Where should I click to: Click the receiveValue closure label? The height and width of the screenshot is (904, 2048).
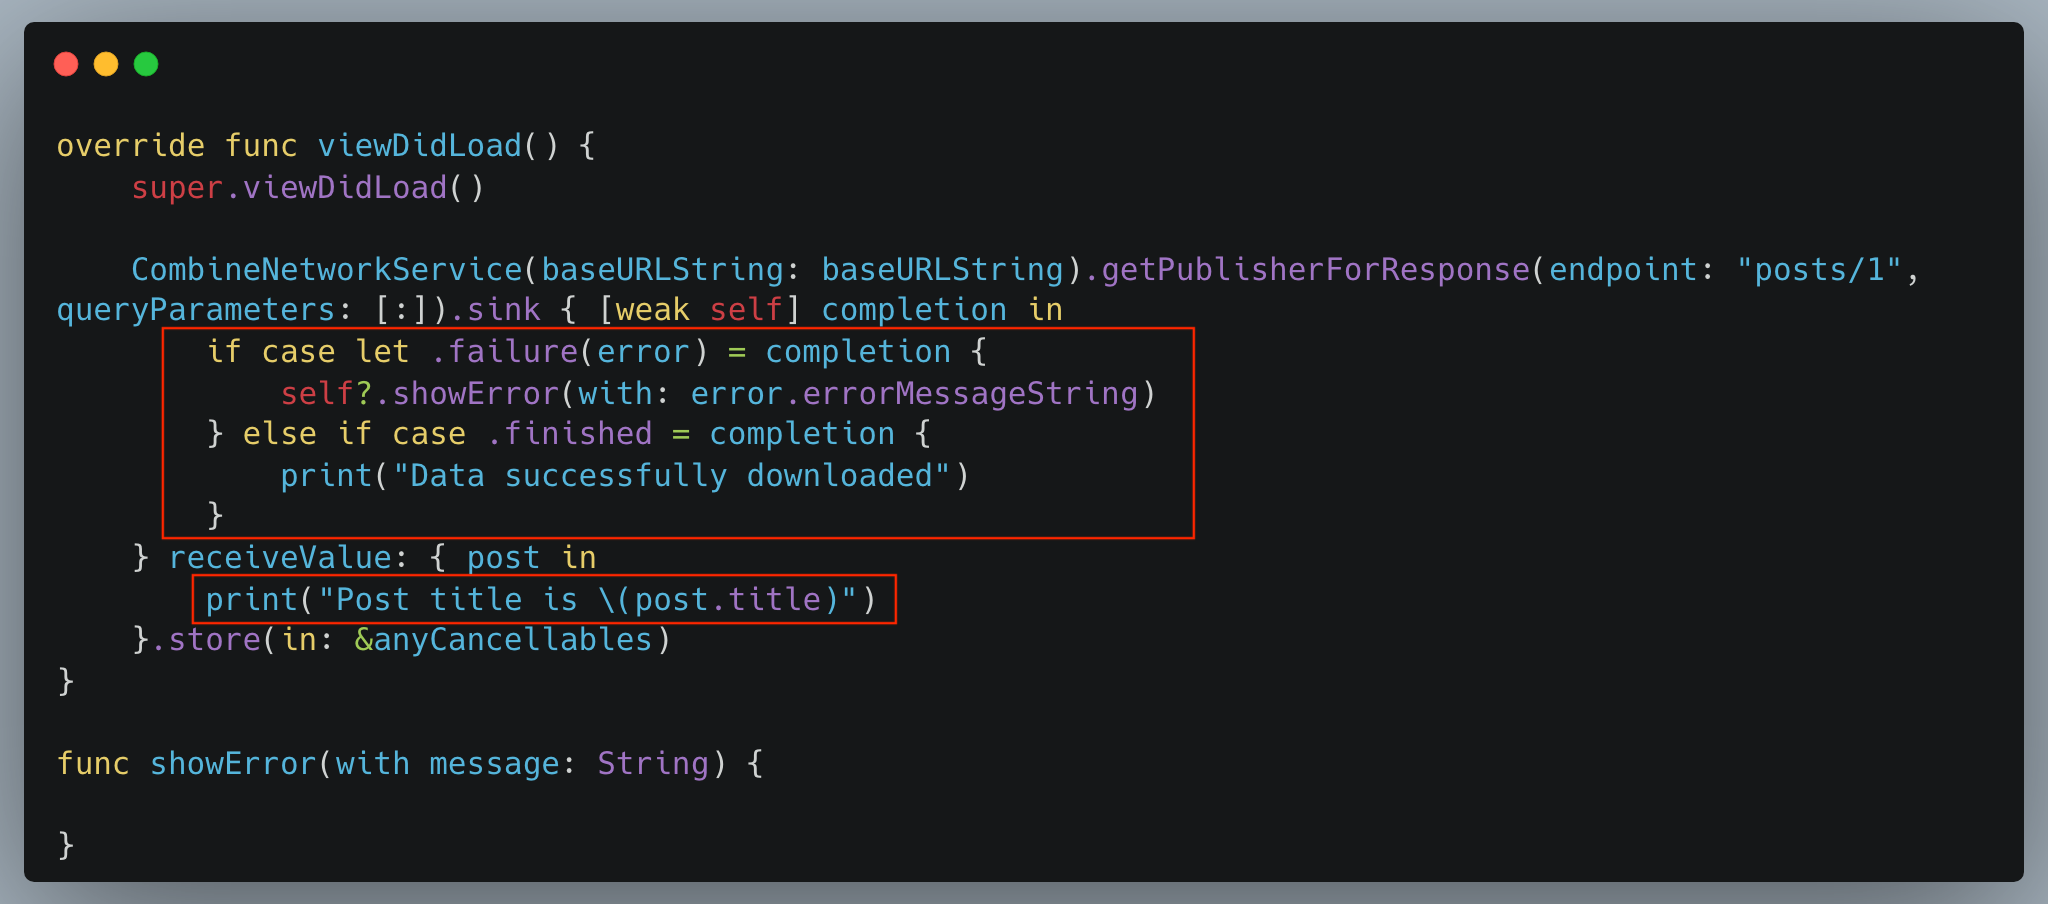coord(280,558)
